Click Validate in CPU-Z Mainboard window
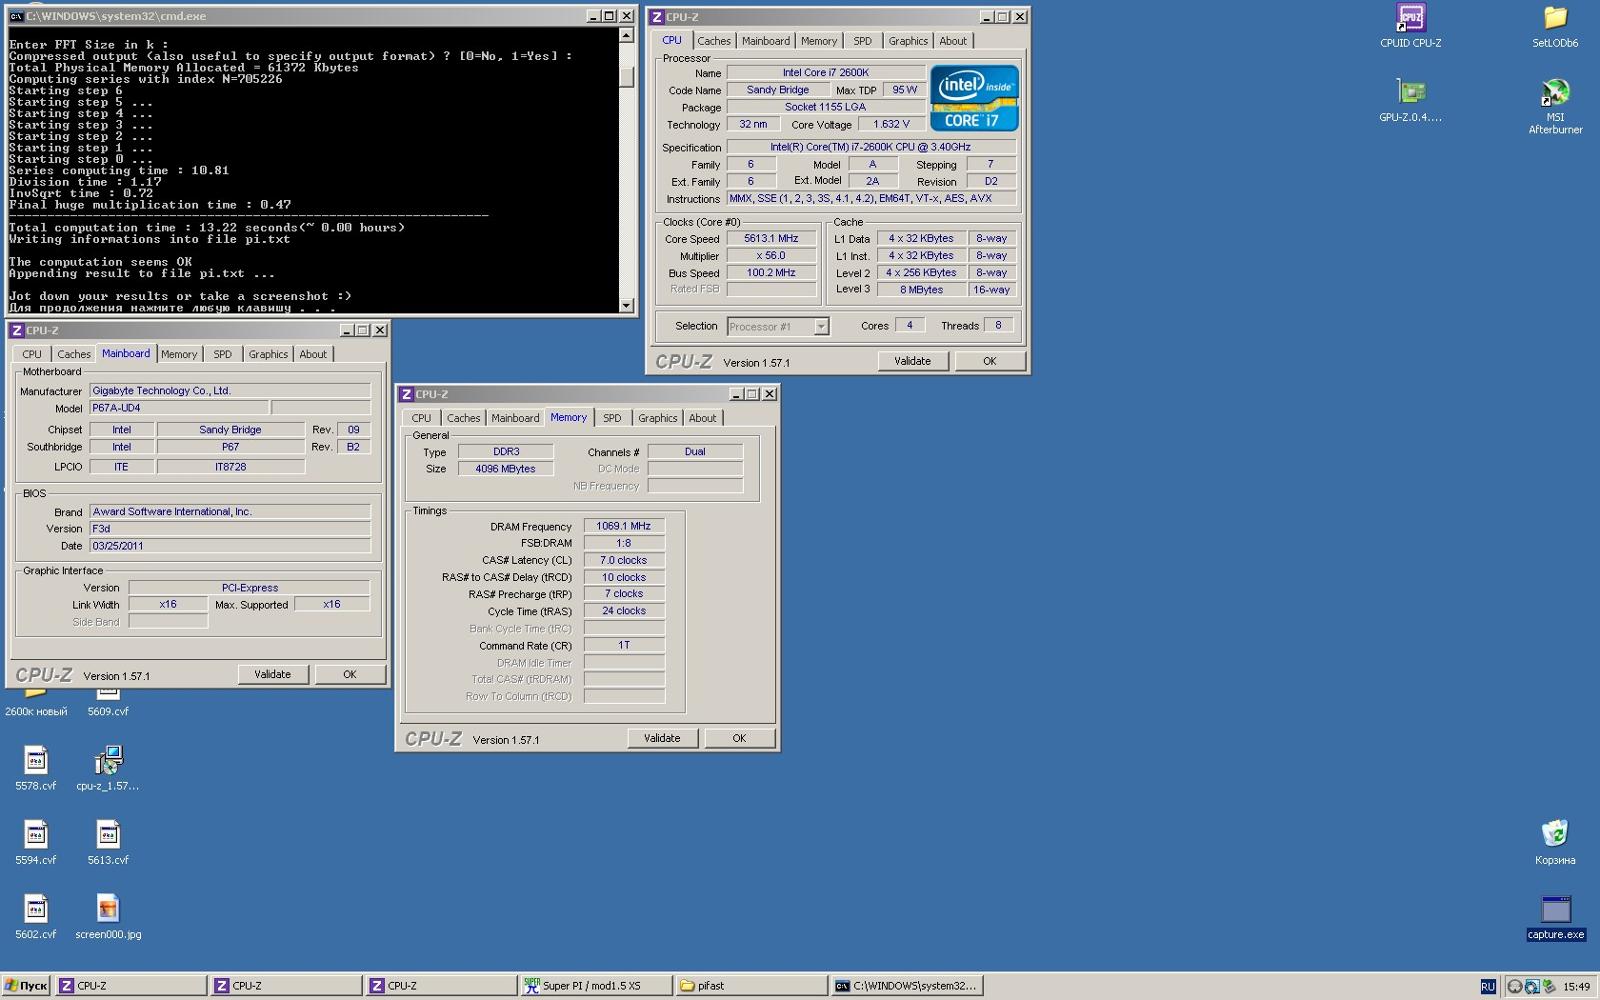The width and height of the screenshot is (1600, 1000). [x=273, y=674]
